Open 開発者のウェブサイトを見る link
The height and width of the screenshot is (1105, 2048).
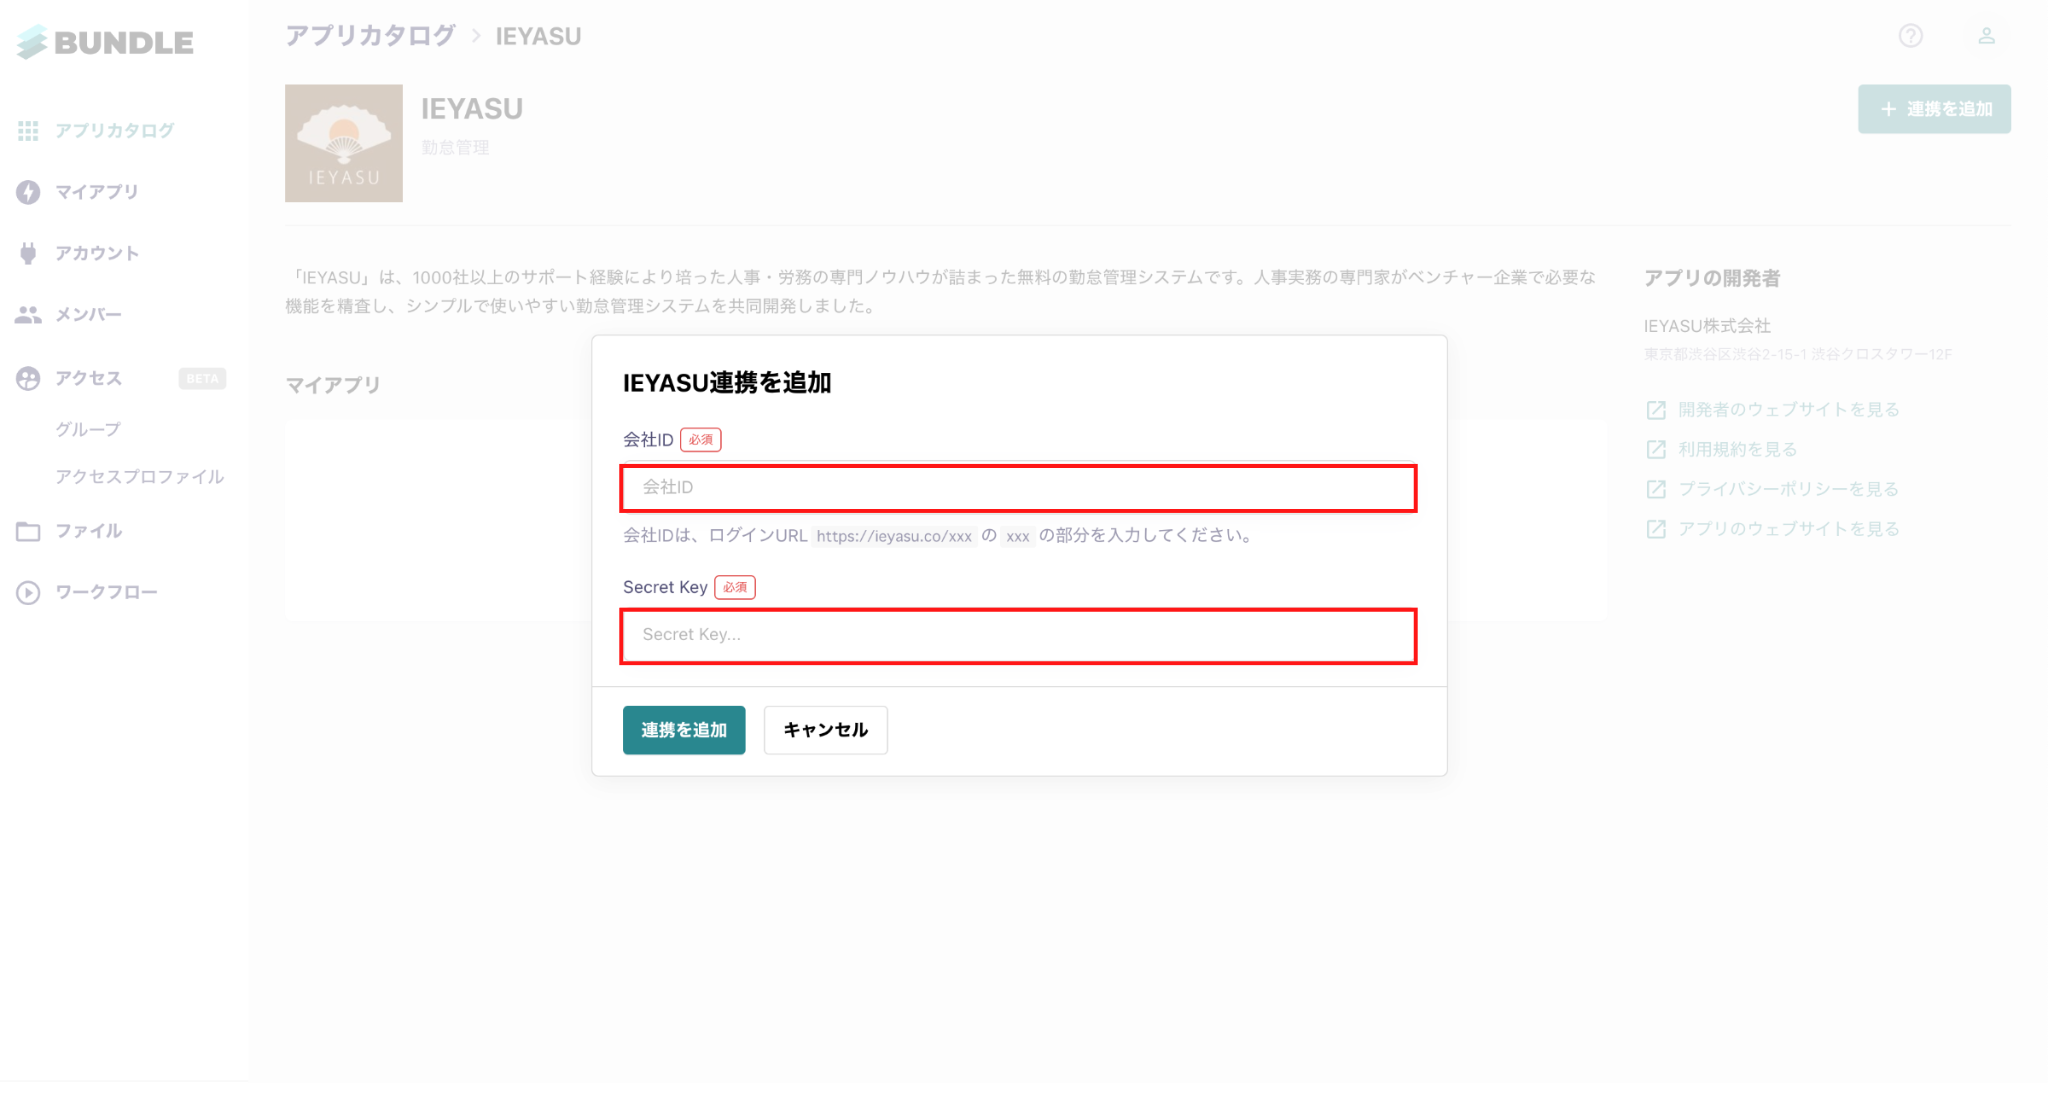click(1788, 410)
